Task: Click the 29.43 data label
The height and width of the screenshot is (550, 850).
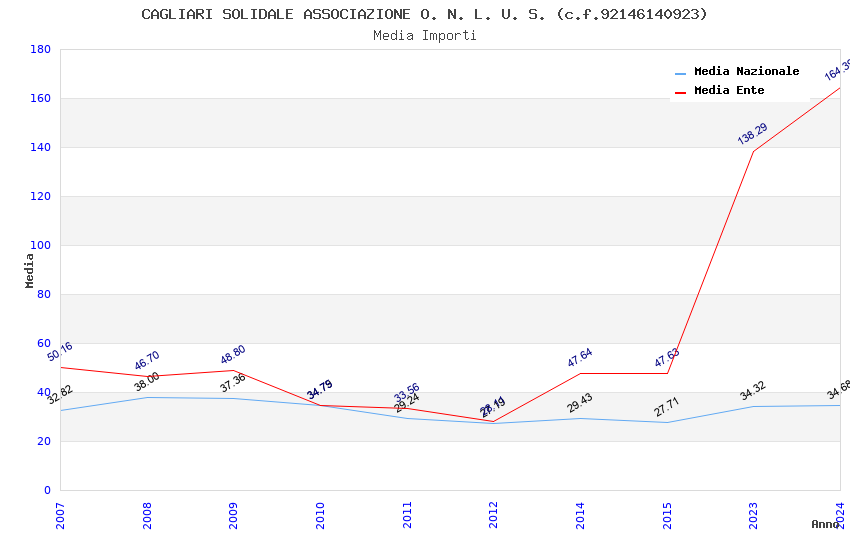Action: click(x=580, y=403)
